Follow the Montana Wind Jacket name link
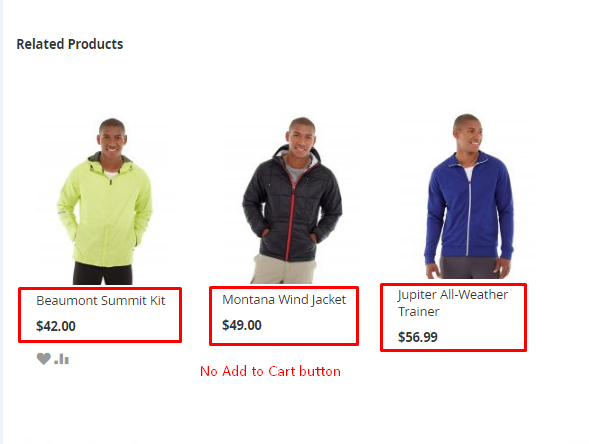 click(x=284, y=299)
